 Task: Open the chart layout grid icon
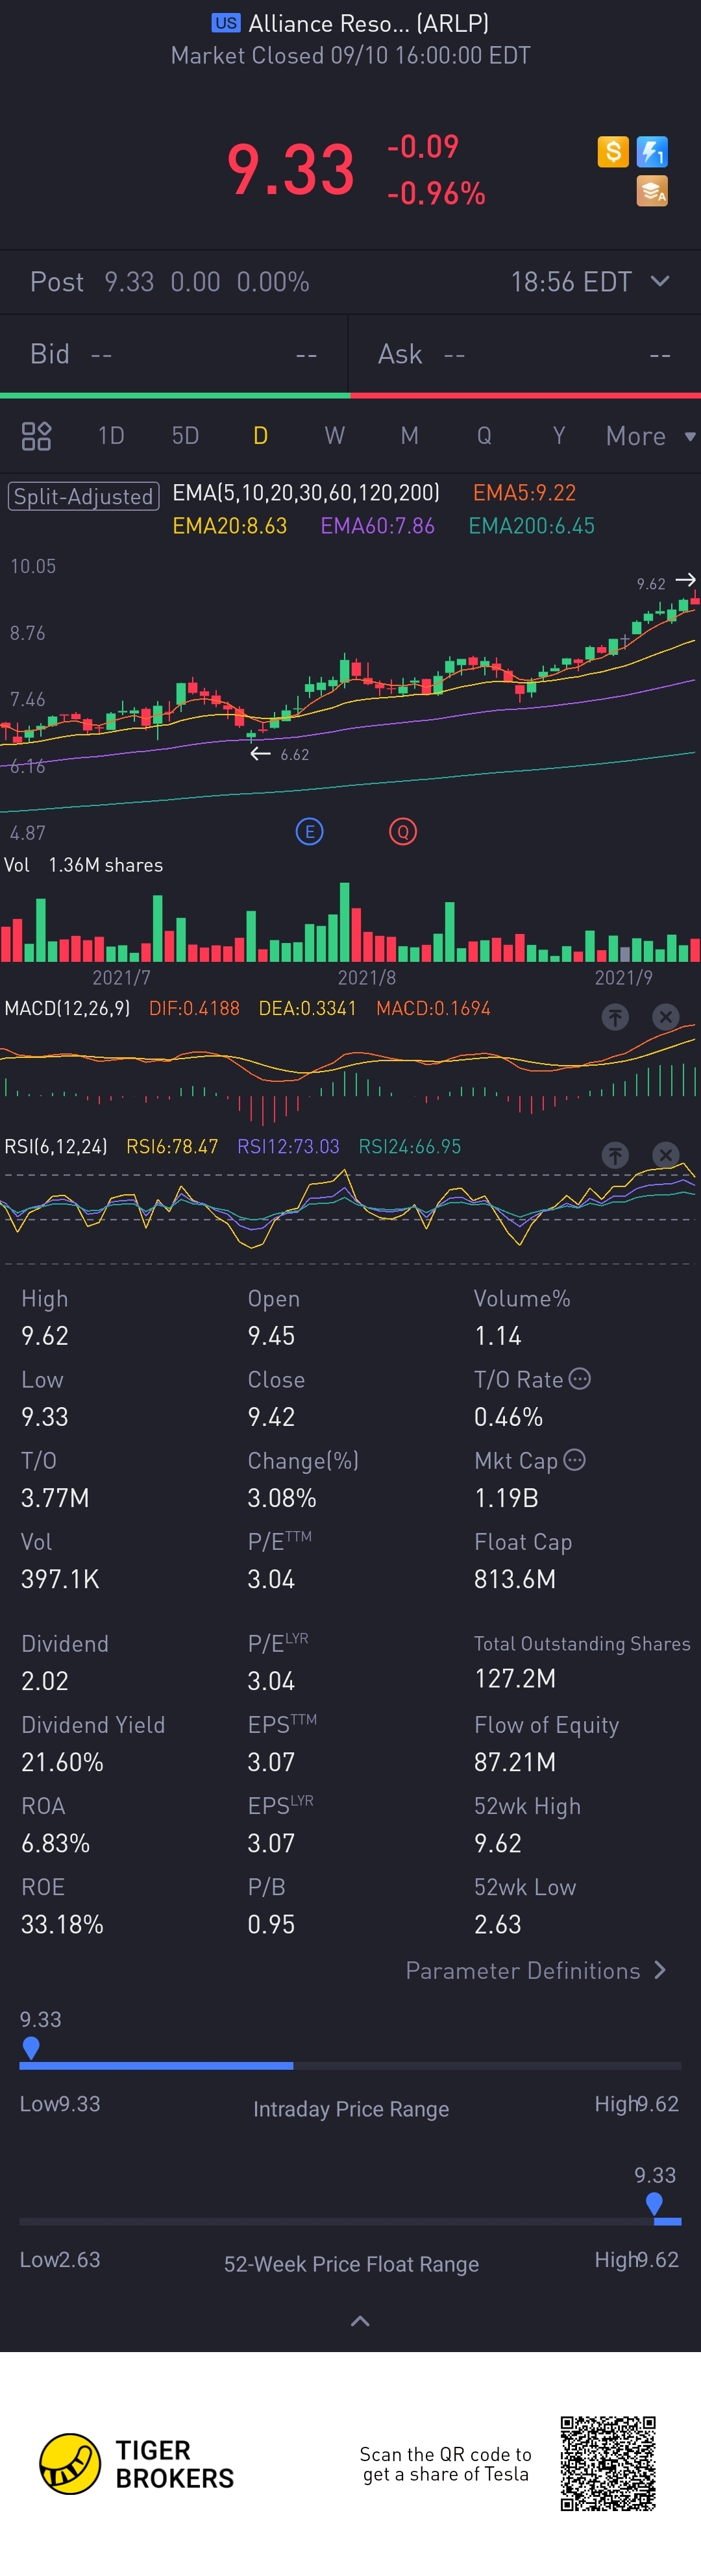pyautogui.click(x=37, y=436)
